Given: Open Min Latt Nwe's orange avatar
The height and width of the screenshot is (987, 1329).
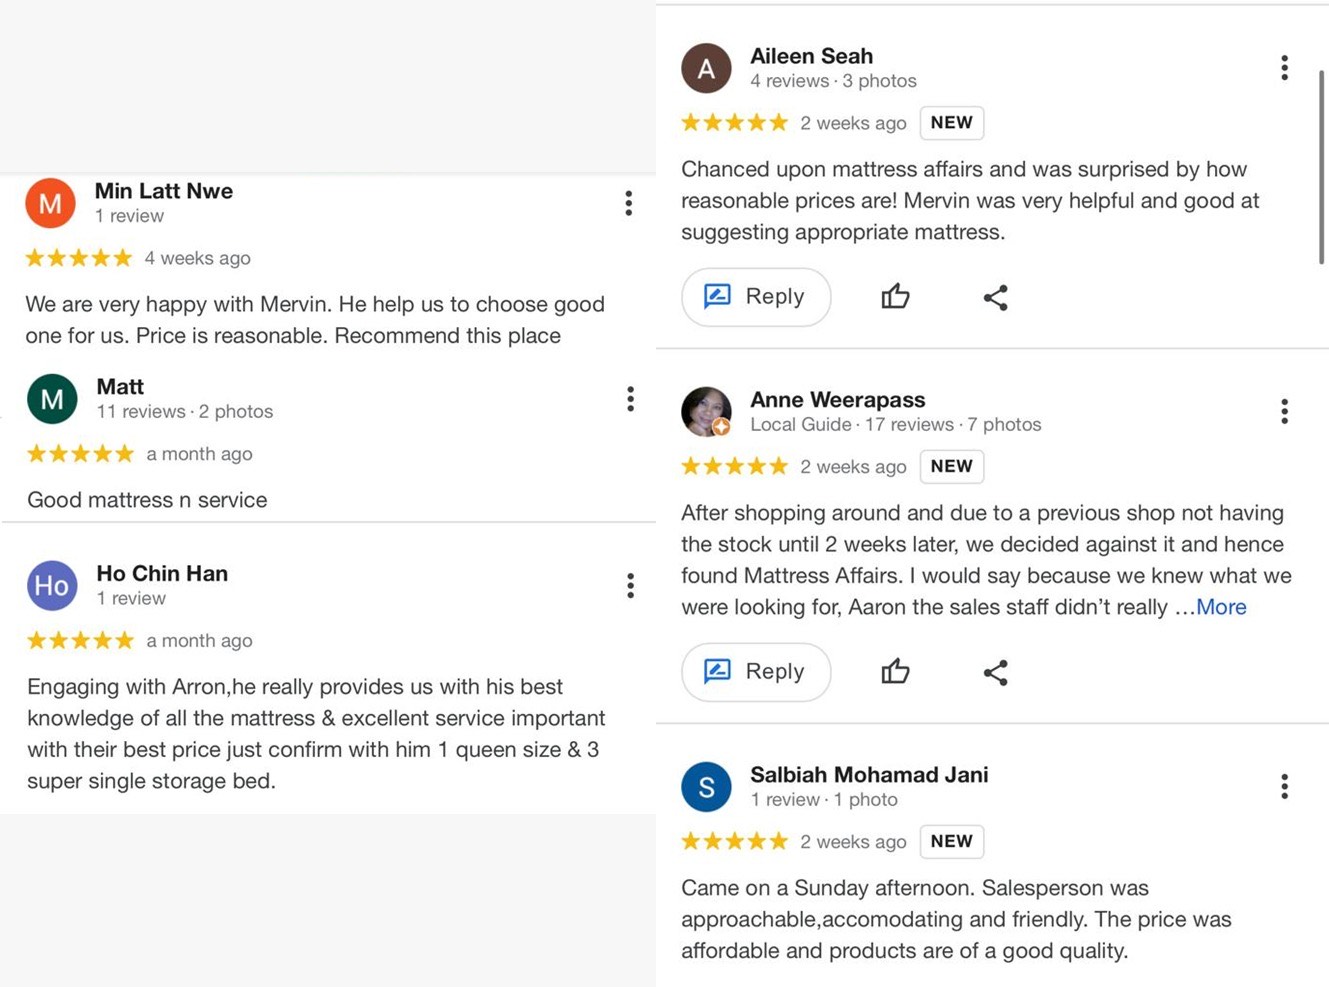Looking at the screenshot, I should point(50,203).
